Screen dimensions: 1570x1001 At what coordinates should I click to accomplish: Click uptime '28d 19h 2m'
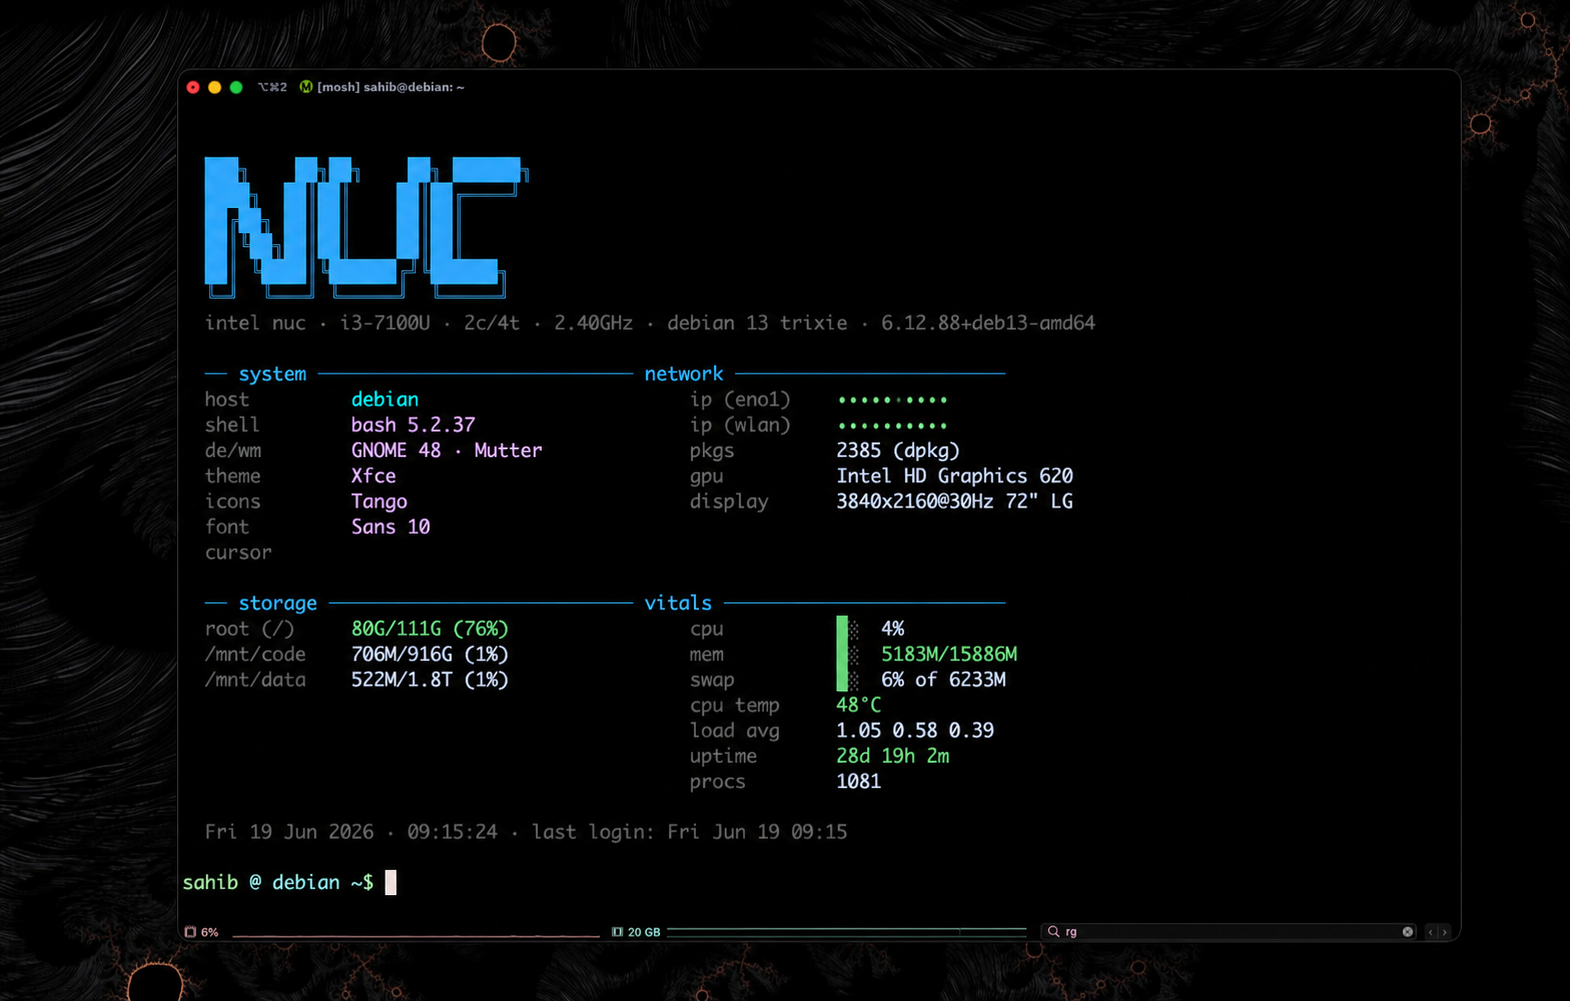click(x=893, y=756)
